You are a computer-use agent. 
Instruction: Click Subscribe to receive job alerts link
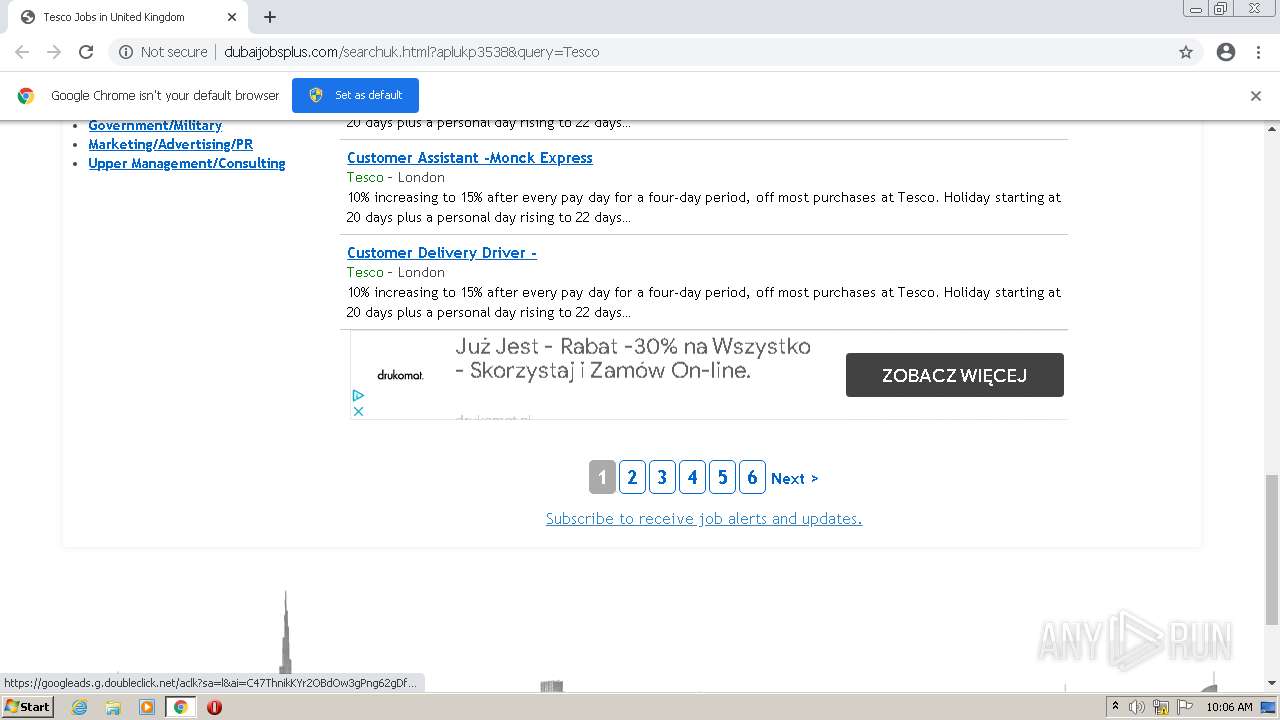704,518
